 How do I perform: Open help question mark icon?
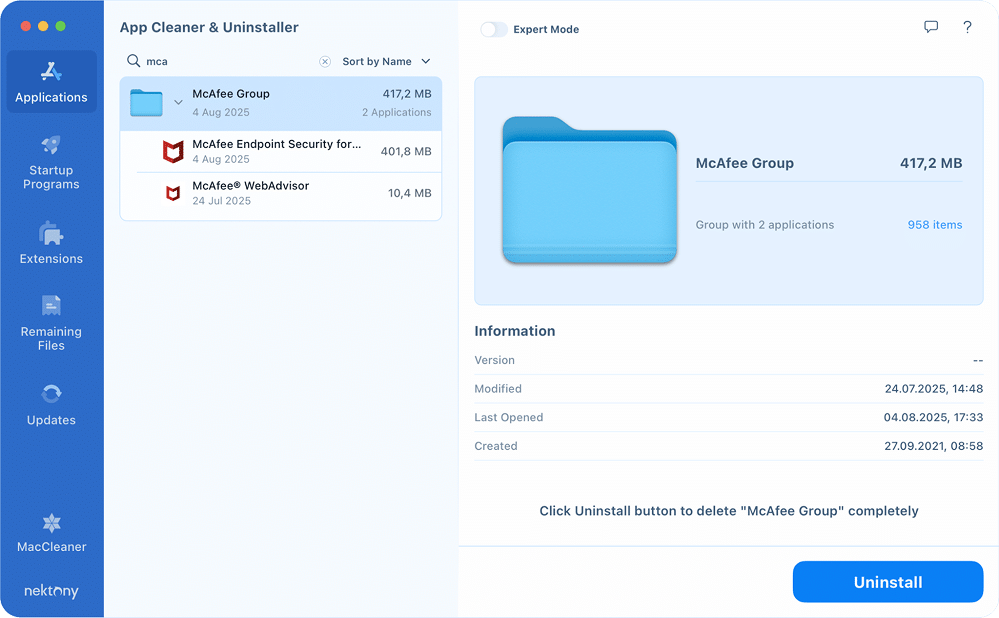[x=967, y=27]
